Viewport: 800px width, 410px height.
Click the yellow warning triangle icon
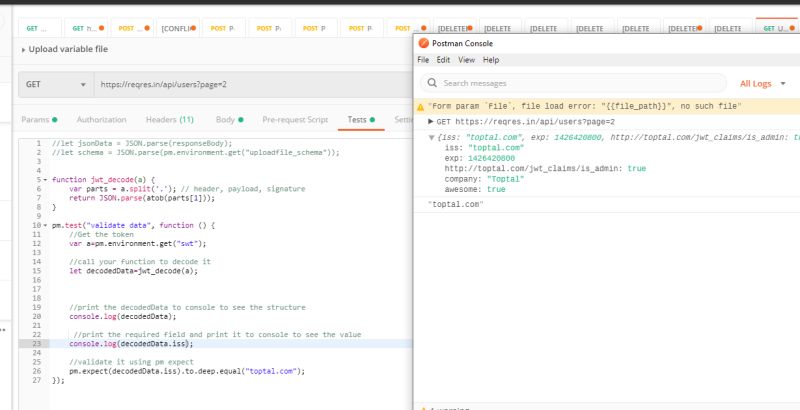pyautogui.click(x=420, y=107)
